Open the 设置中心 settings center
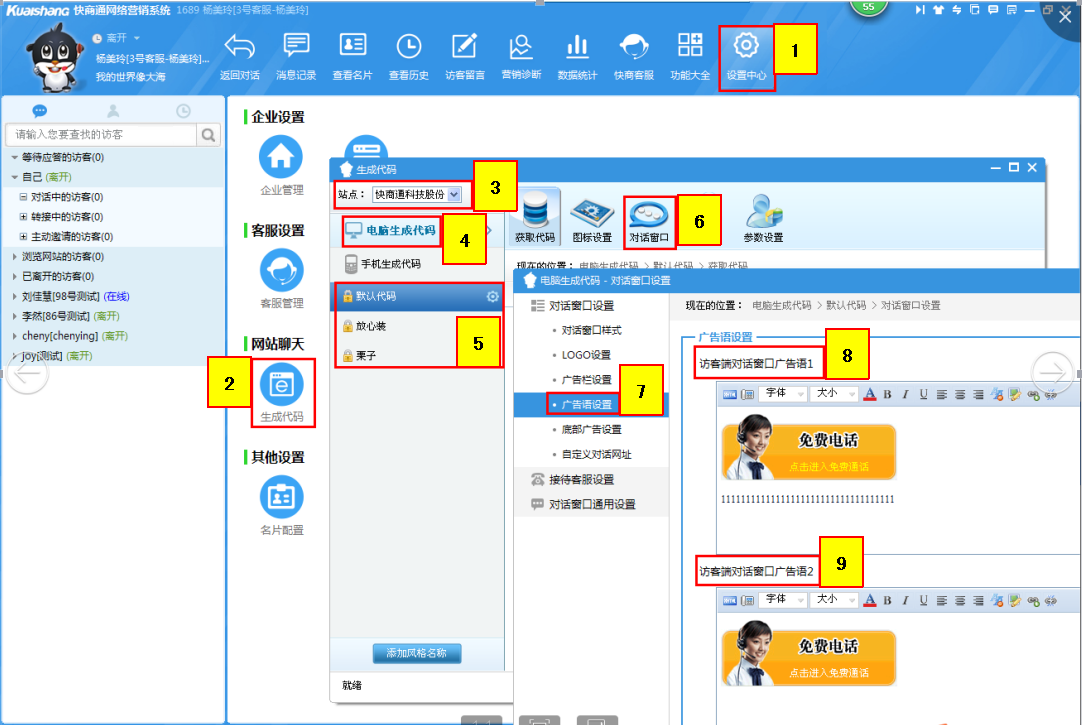This screenshot has height=725, width=1082. click(746, 57)
